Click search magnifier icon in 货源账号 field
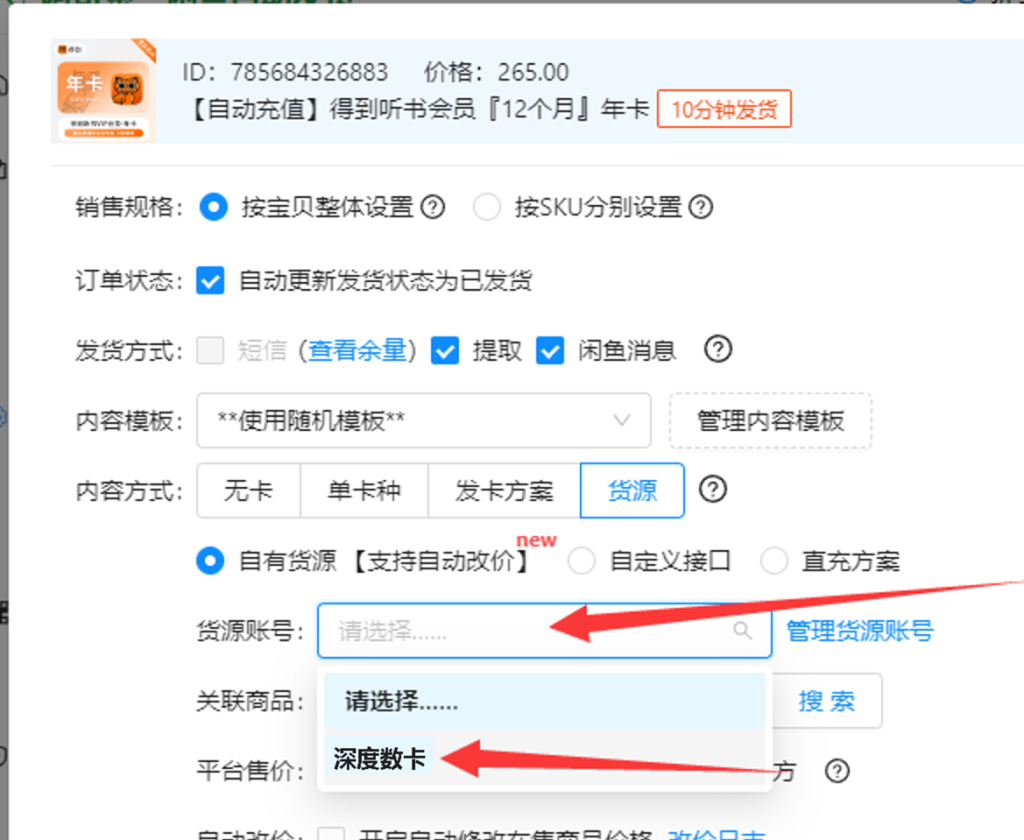The width and height of the screenshot is (1024, 840). pyautogui.click(x=742, y=630)
